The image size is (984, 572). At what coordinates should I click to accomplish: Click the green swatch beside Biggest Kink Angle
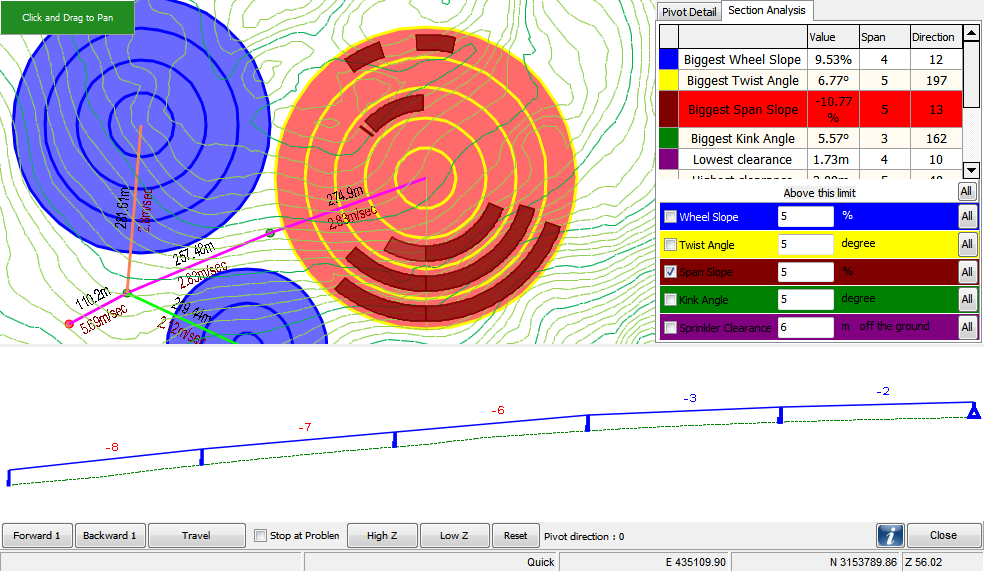coord(667,138)
